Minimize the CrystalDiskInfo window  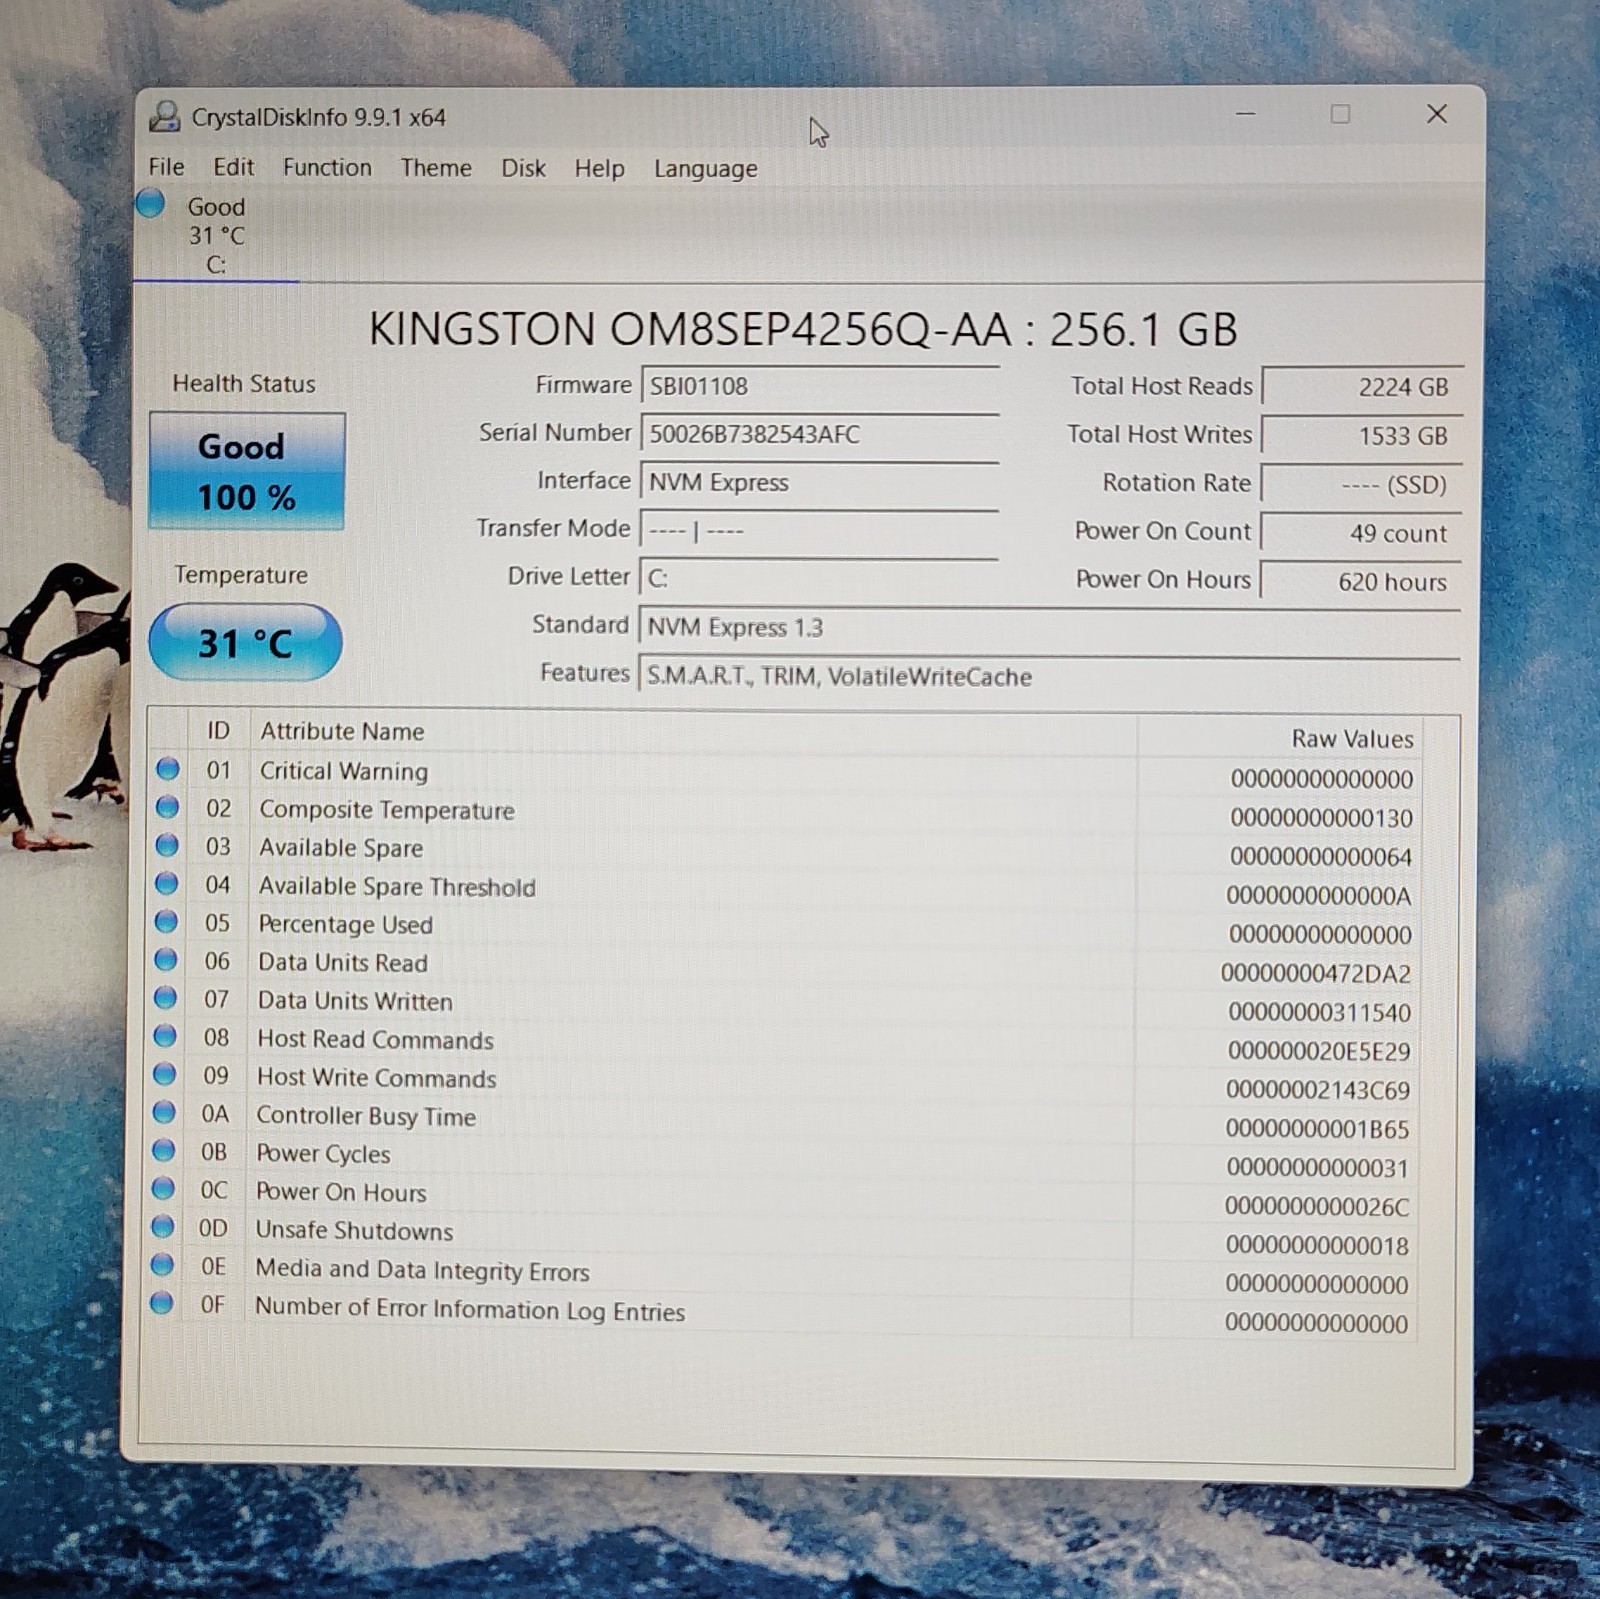[1245, 114]
